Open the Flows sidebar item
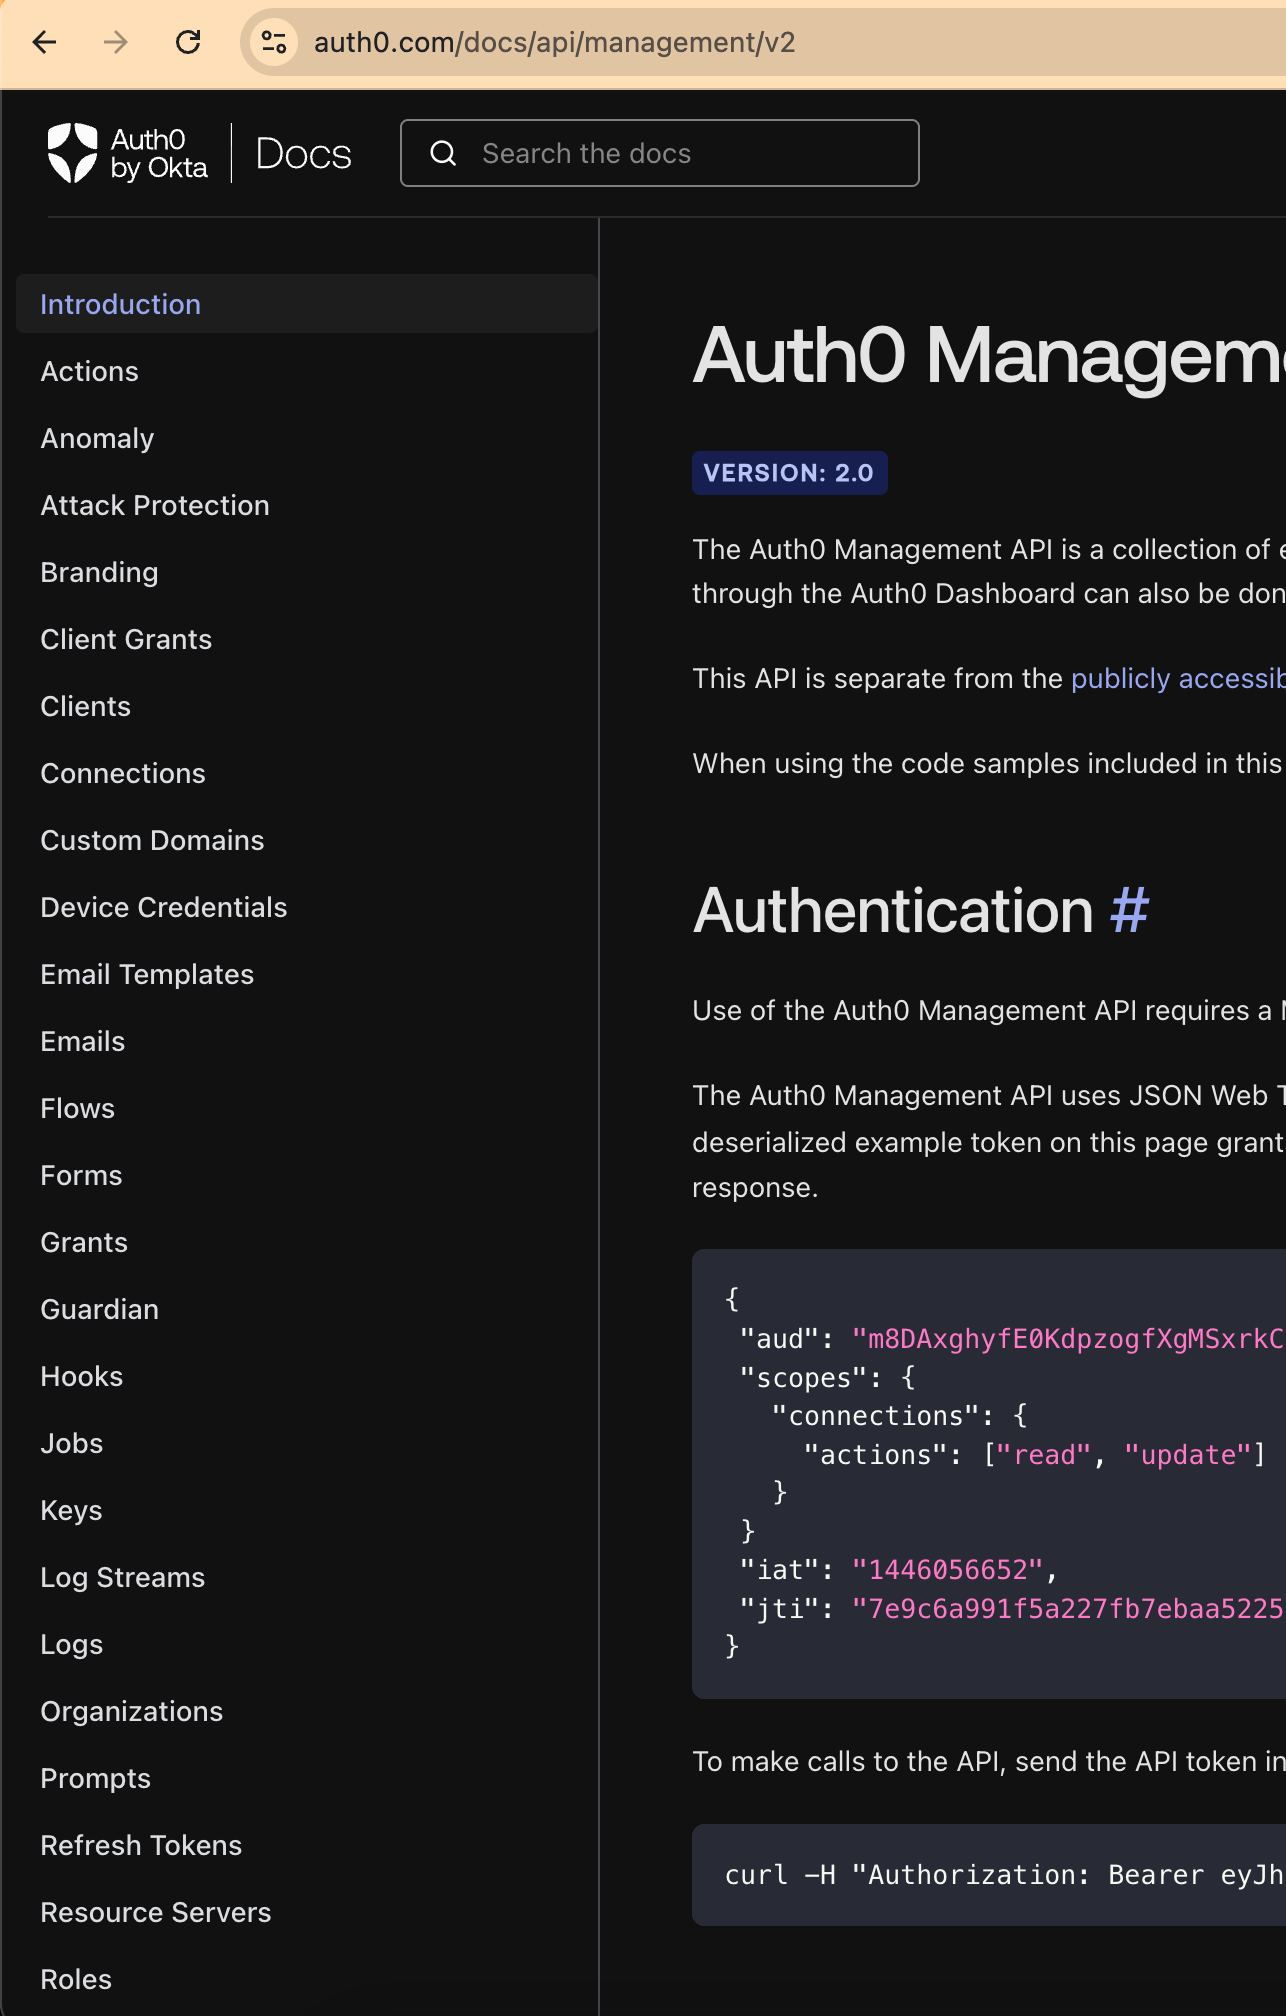This screenshot has width=1286, height=2016. [77, 1108]
